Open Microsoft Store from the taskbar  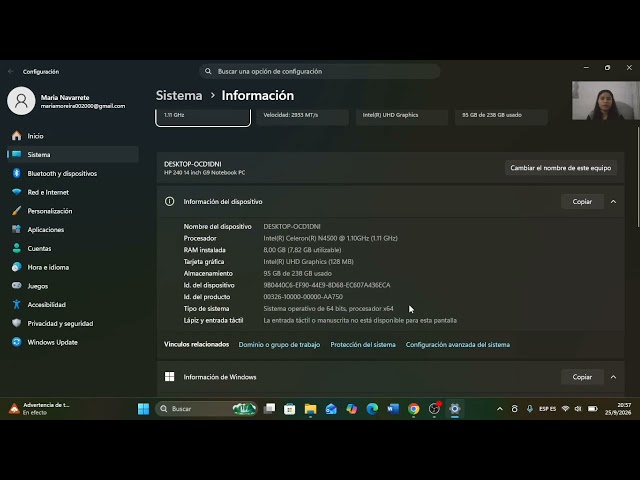tap(290, 409)
